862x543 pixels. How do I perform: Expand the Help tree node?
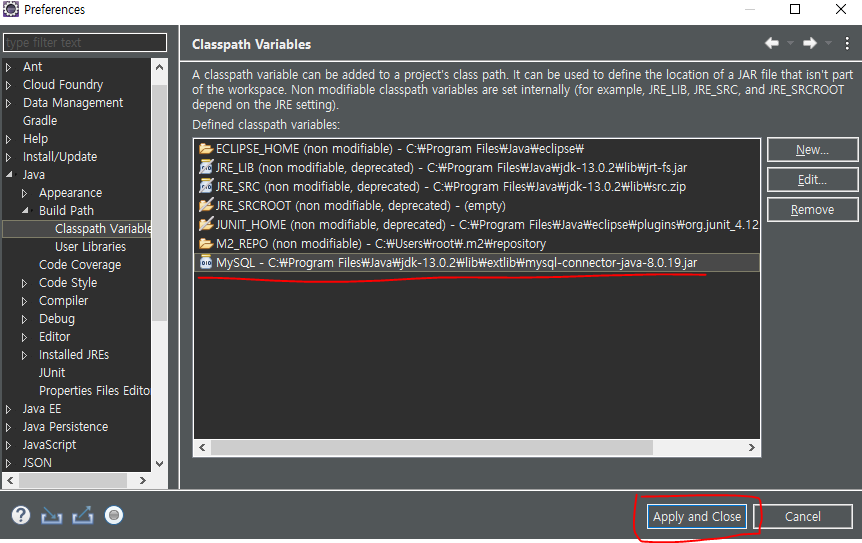tap(9, 139)
